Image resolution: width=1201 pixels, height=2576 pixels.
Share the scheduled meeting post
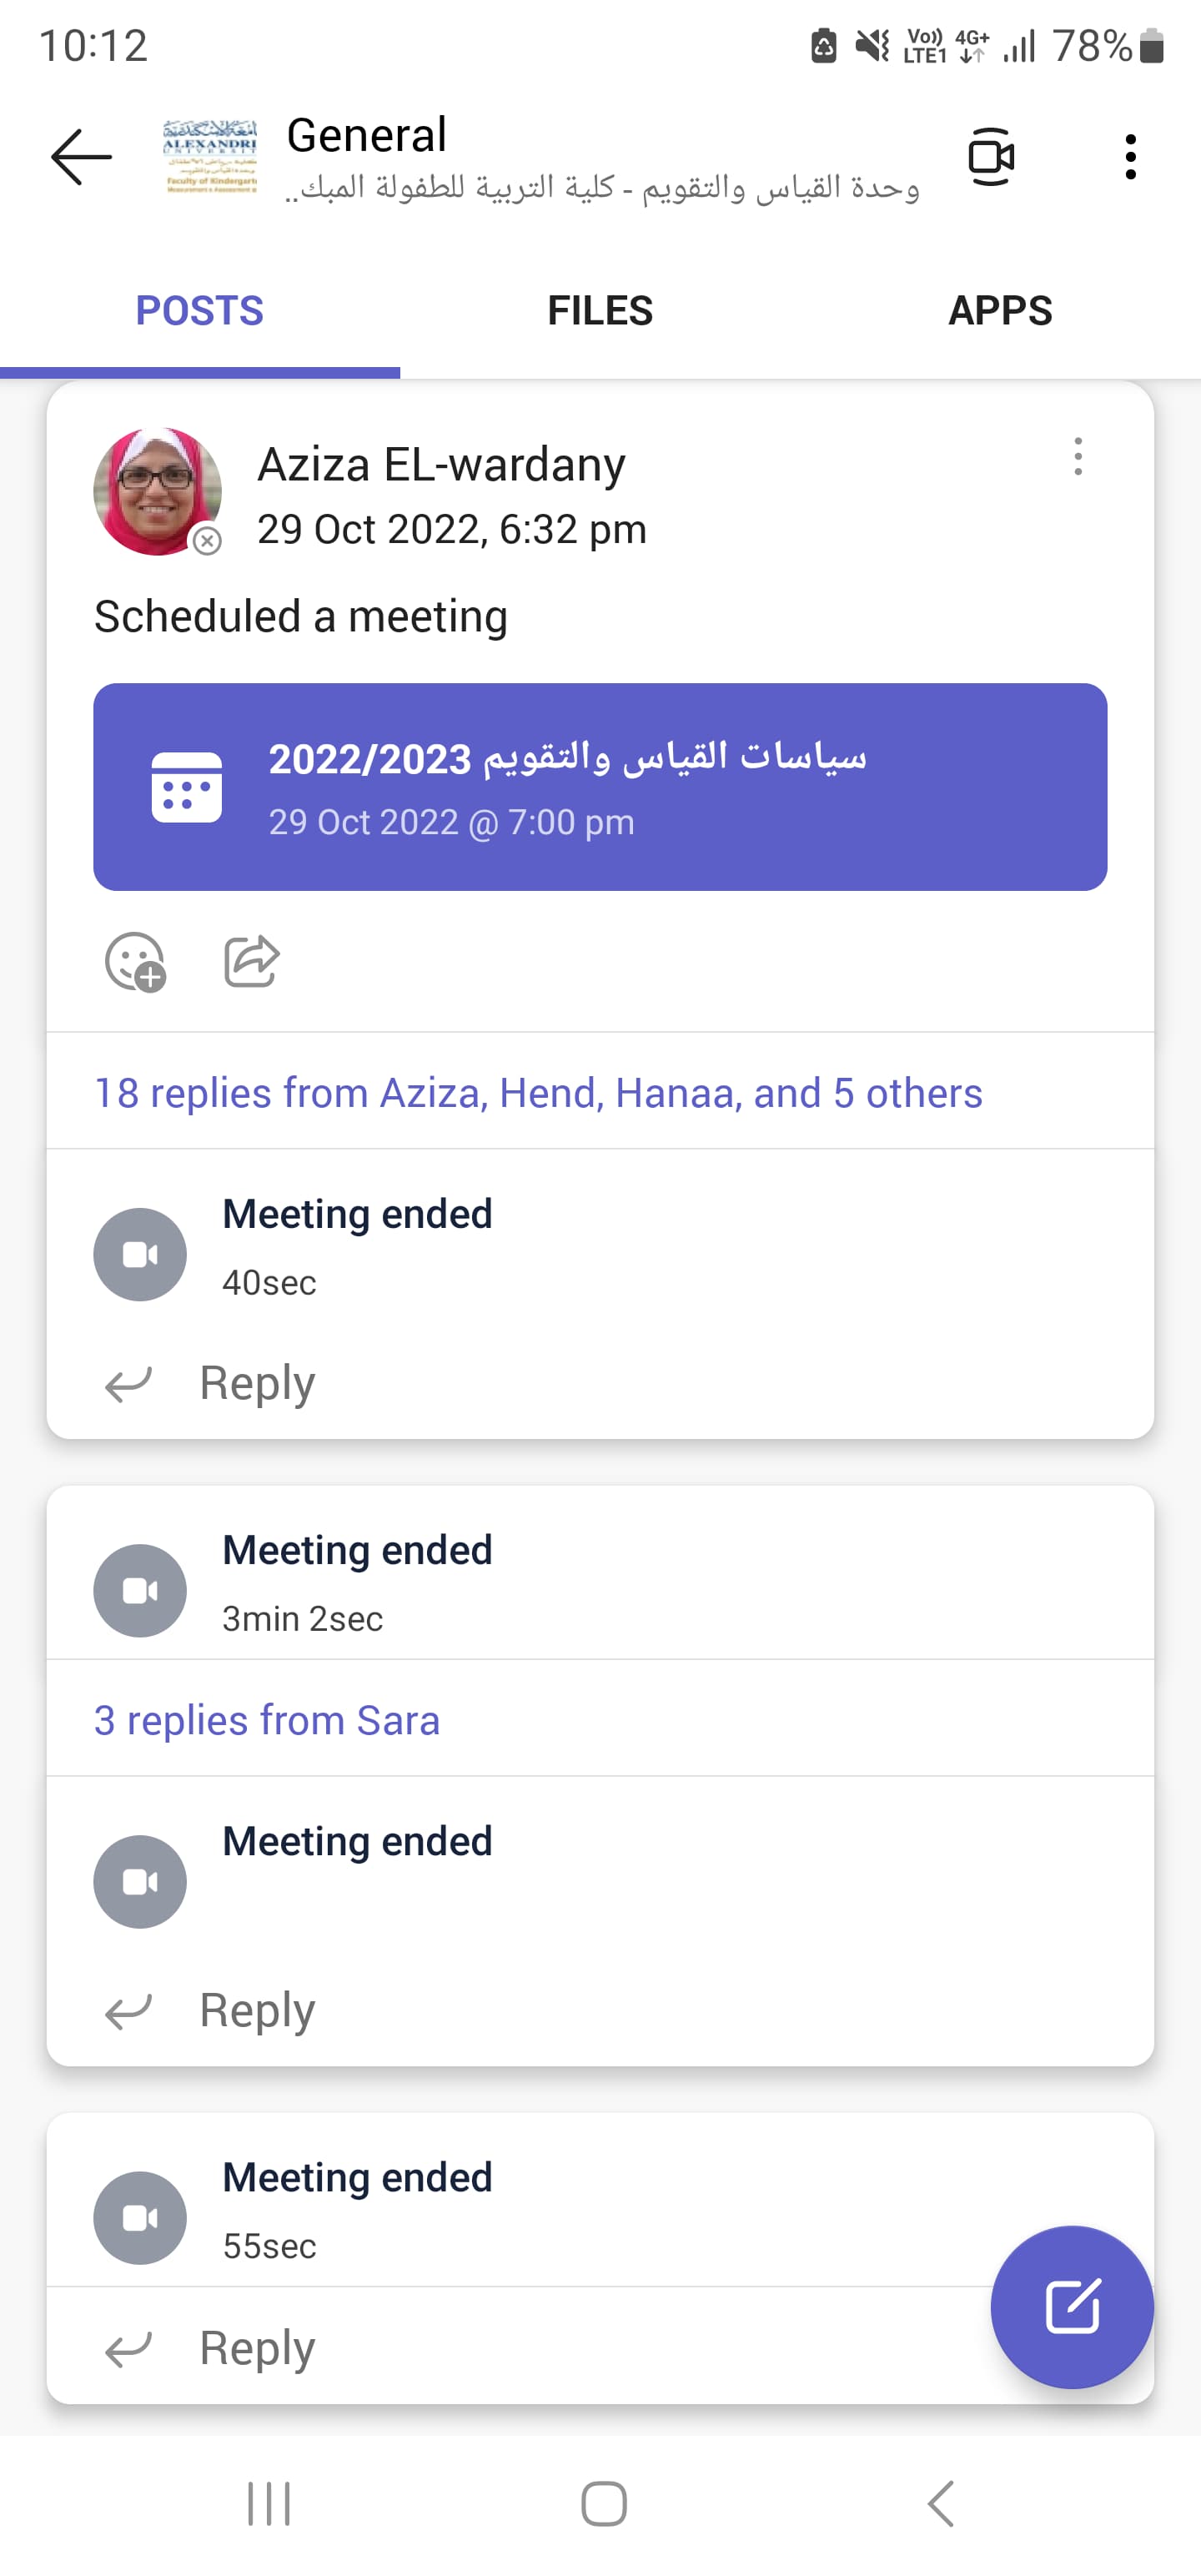[251, 962]
